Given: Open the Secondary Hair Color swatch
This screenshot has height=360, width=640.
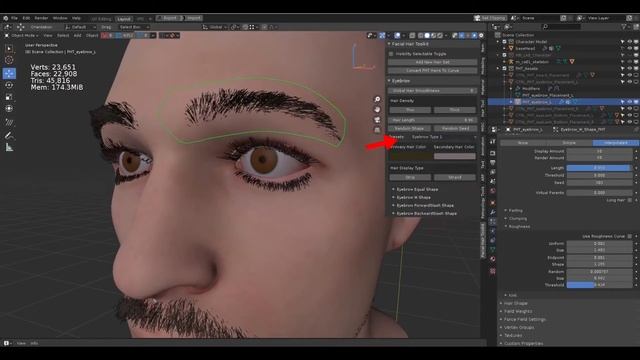Looking at the screenshot, I should coord(455,156).
